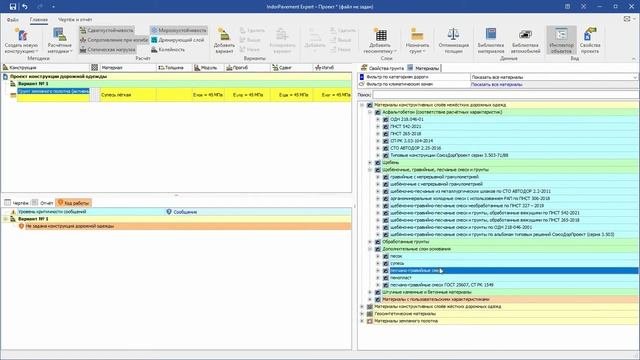Screen dimensions: 640x360
Task: Click the Сдвиг column header
Action: 291,67
